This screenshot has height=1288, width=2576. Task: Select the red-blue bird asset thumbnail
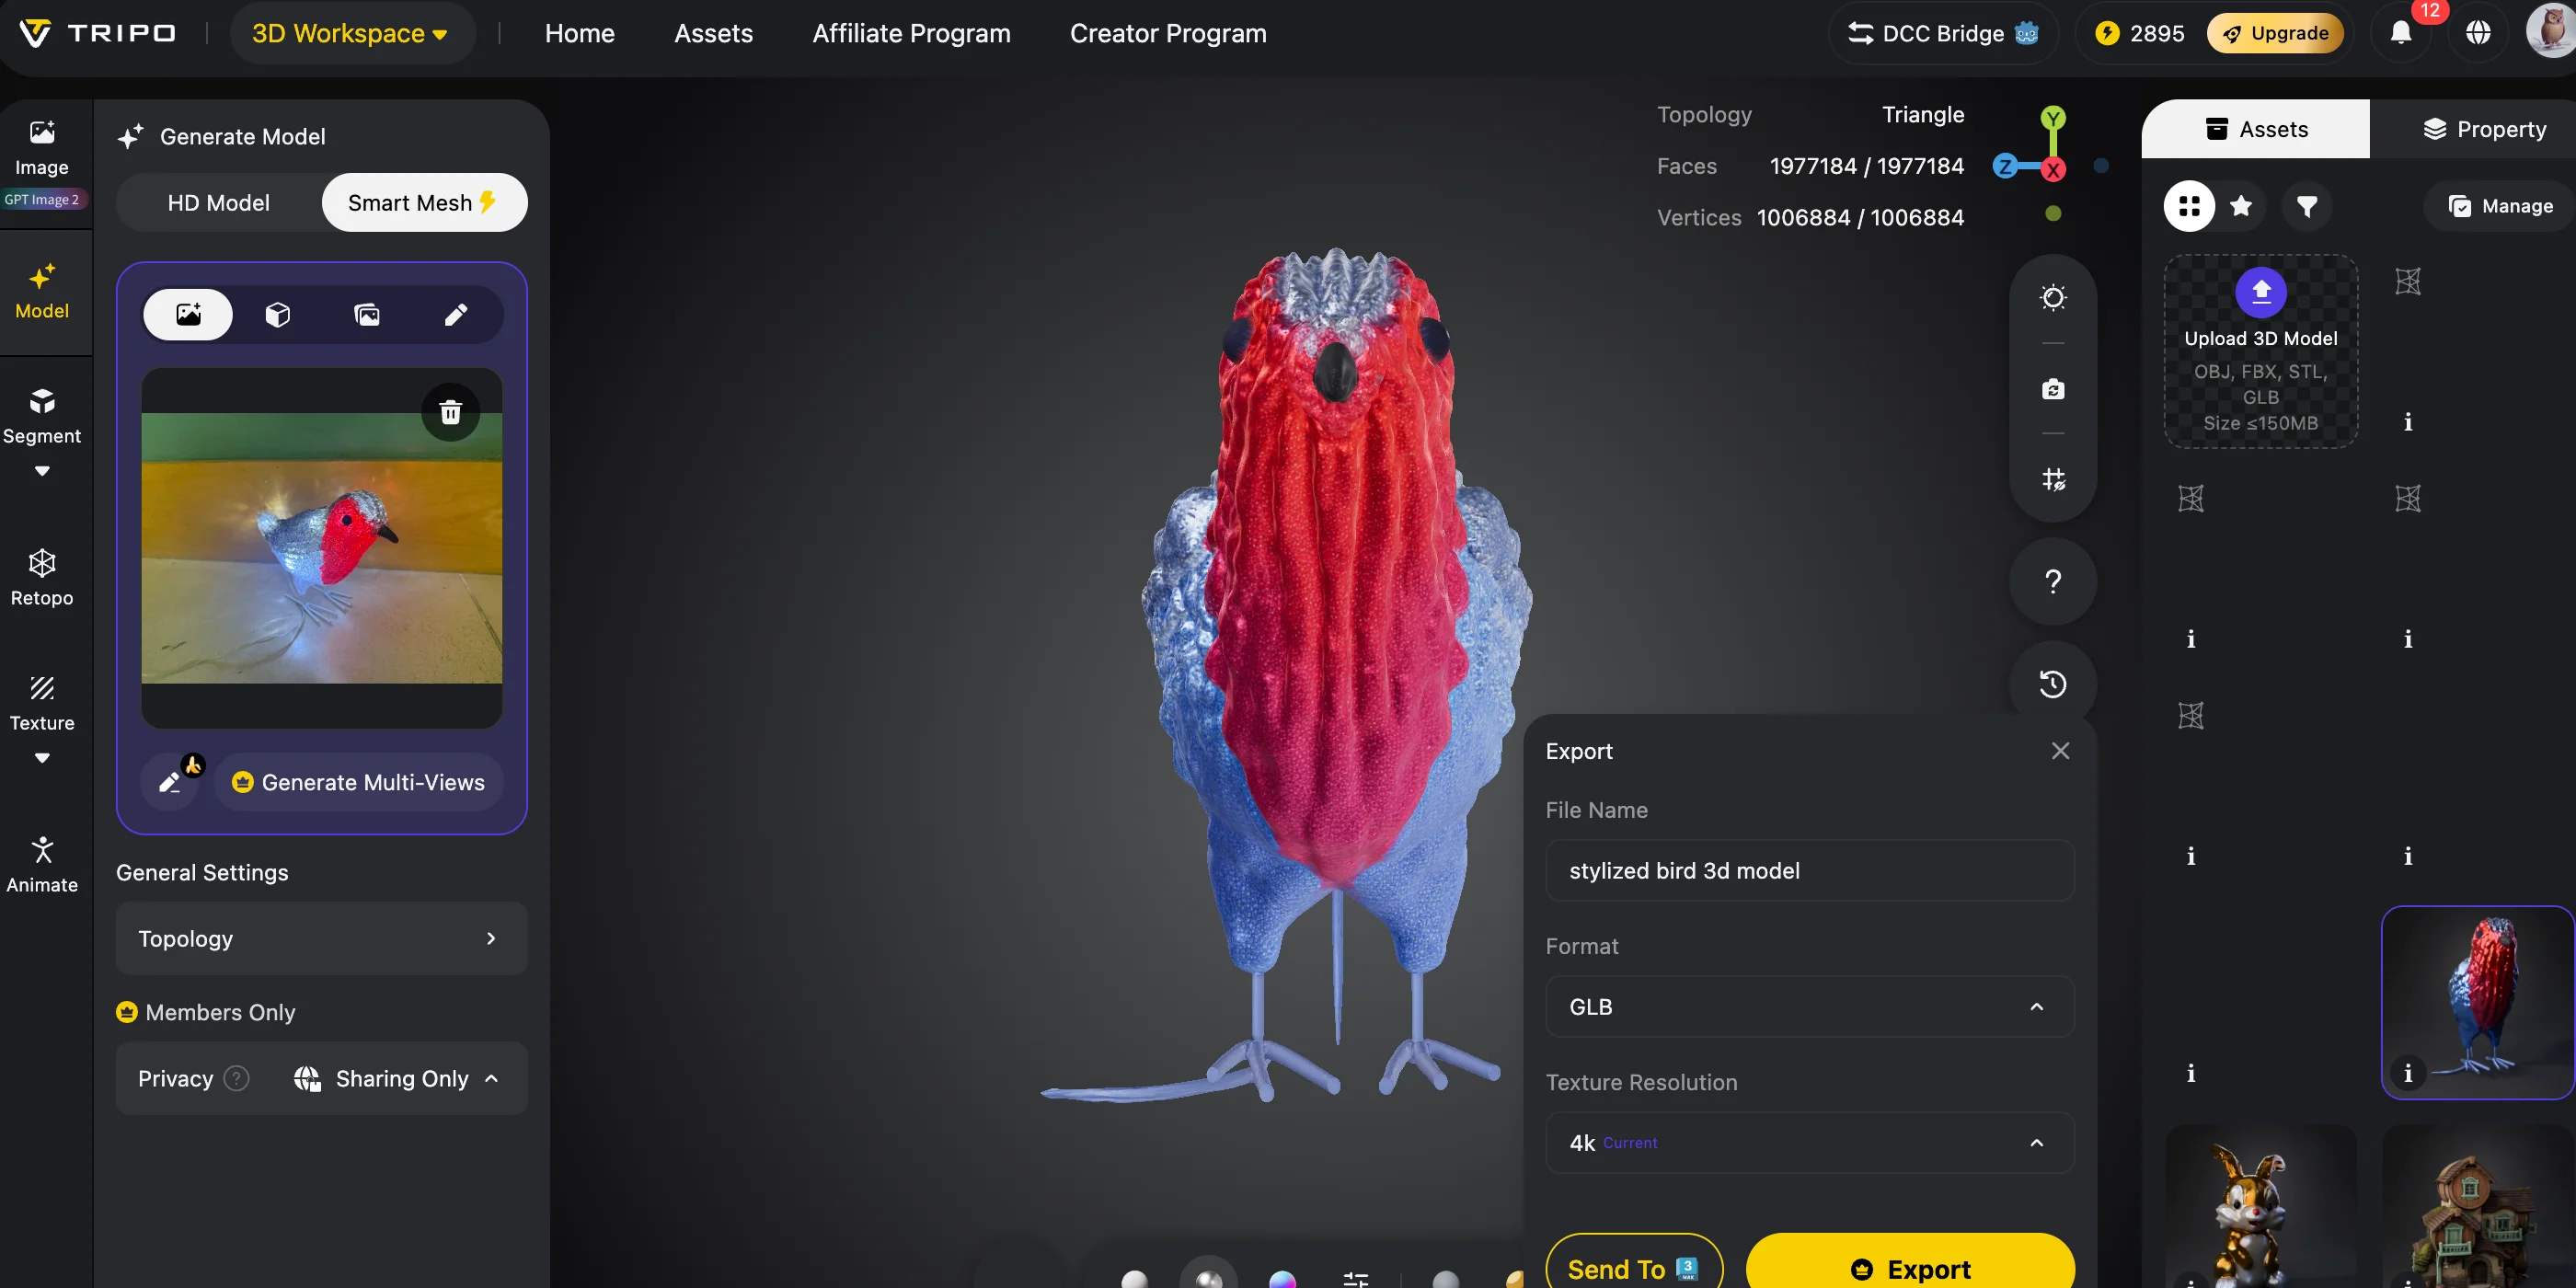pos(2477,1002)
